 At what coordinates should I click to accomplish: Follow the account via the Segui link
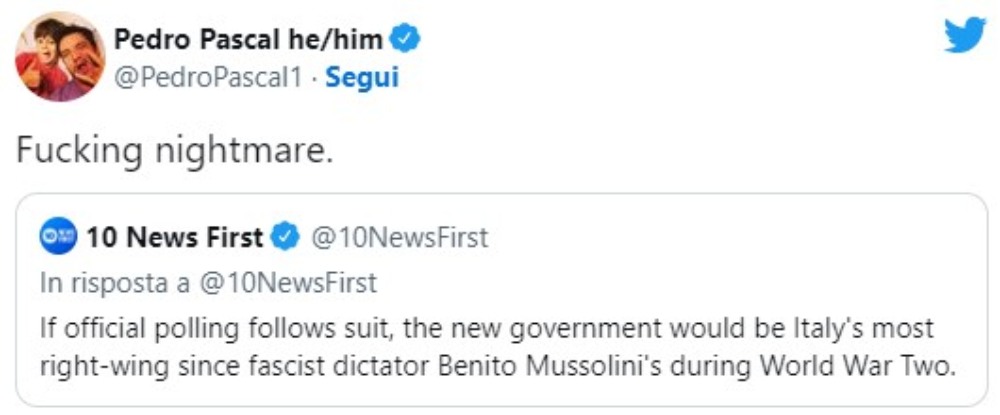363,78
